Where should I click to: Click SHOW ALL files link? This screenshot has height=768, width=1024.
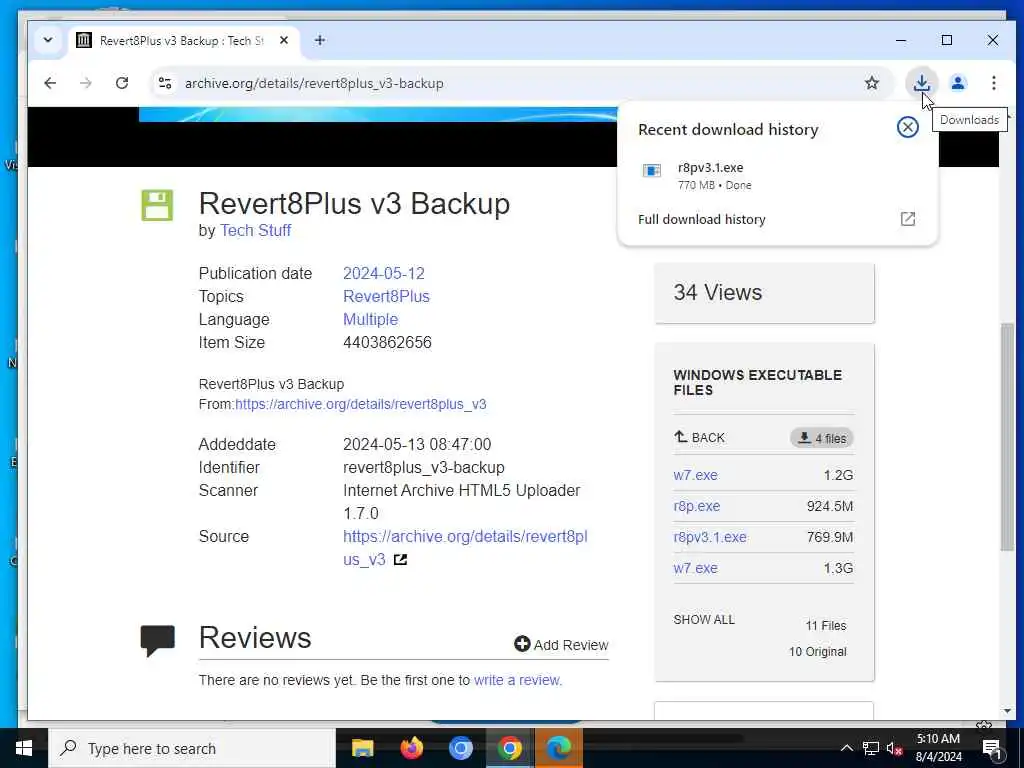tap(704, 620)
